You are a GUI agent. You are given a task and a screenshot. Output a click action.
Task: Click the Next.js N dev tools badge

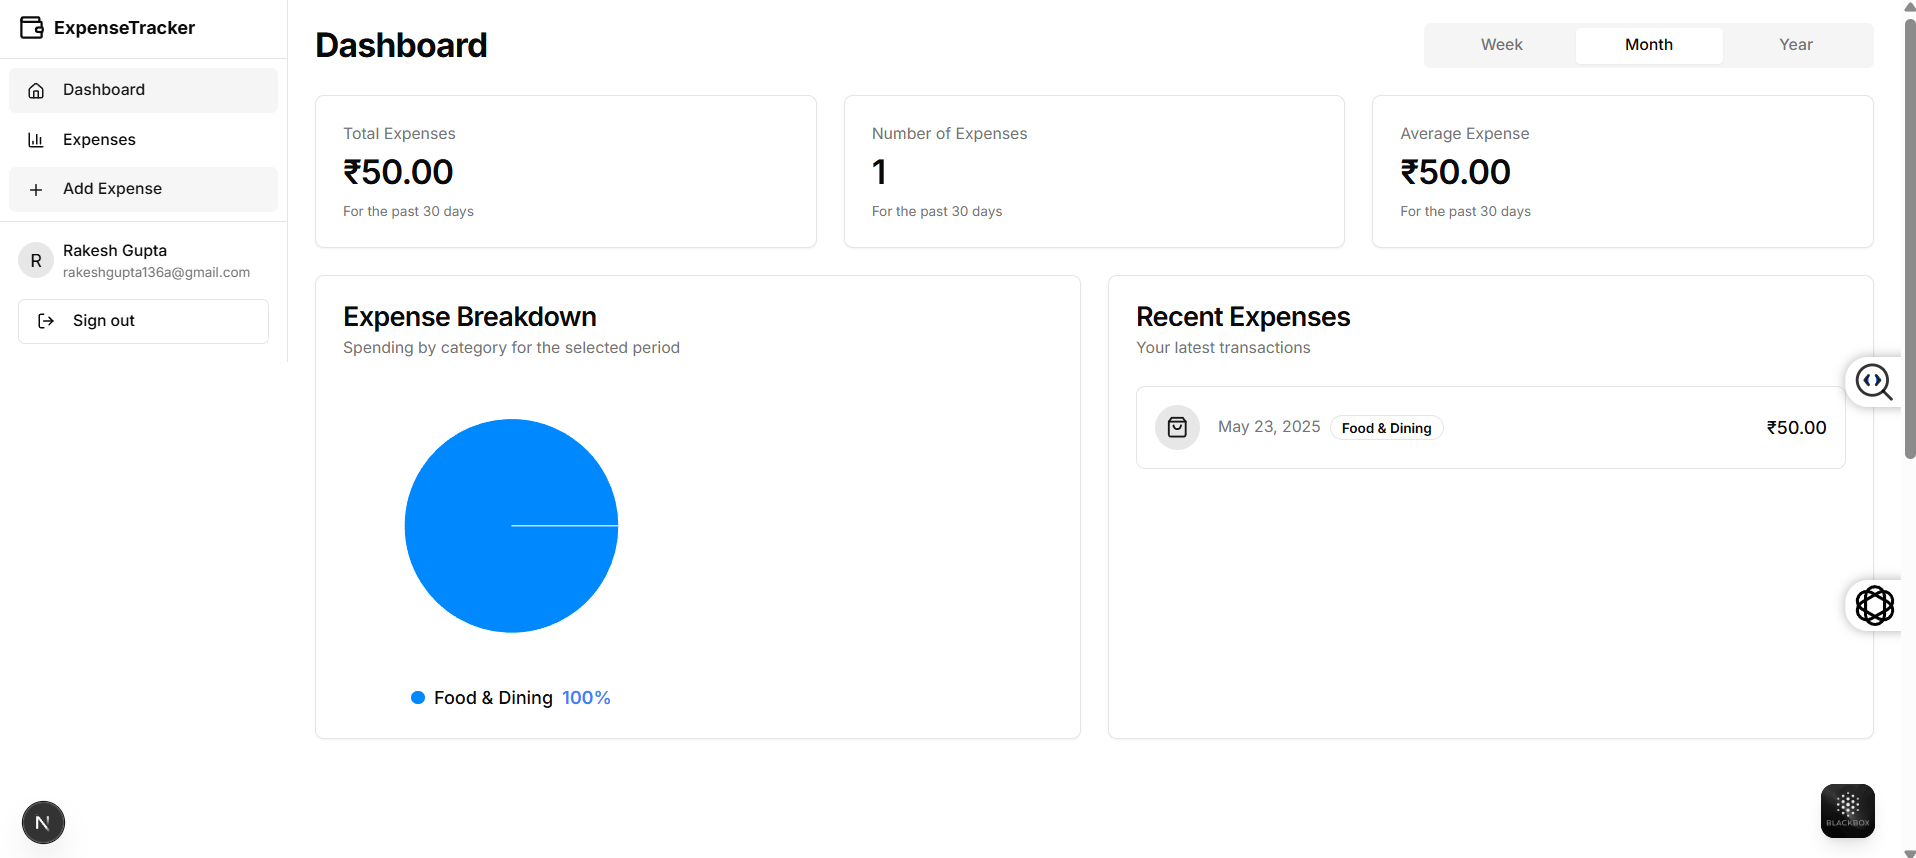tap(43, 823)
